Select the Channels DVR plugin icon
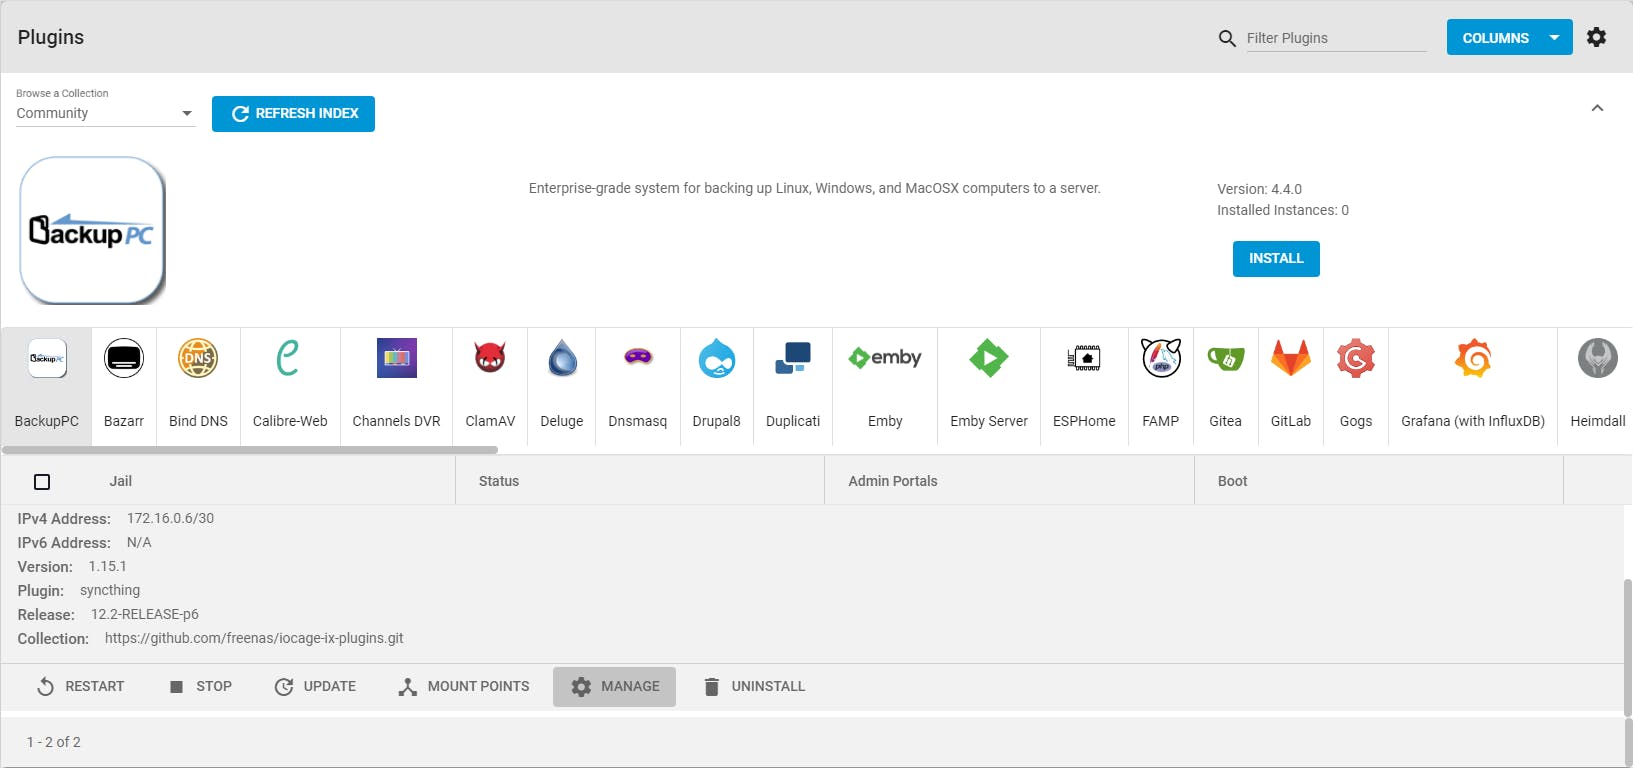1633x768 pixels. (397, 359)
